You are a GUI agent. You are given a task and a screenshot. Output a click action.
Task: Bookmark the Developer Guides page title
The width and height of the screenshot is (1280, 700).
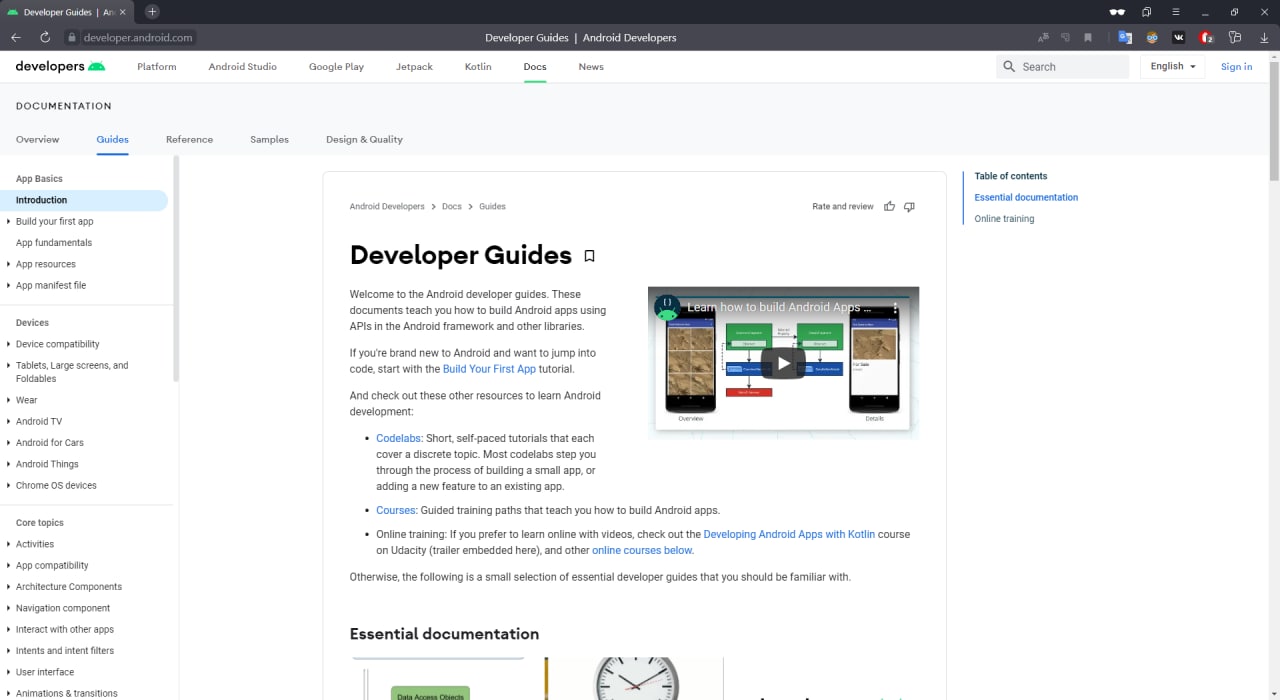point(589,256)
